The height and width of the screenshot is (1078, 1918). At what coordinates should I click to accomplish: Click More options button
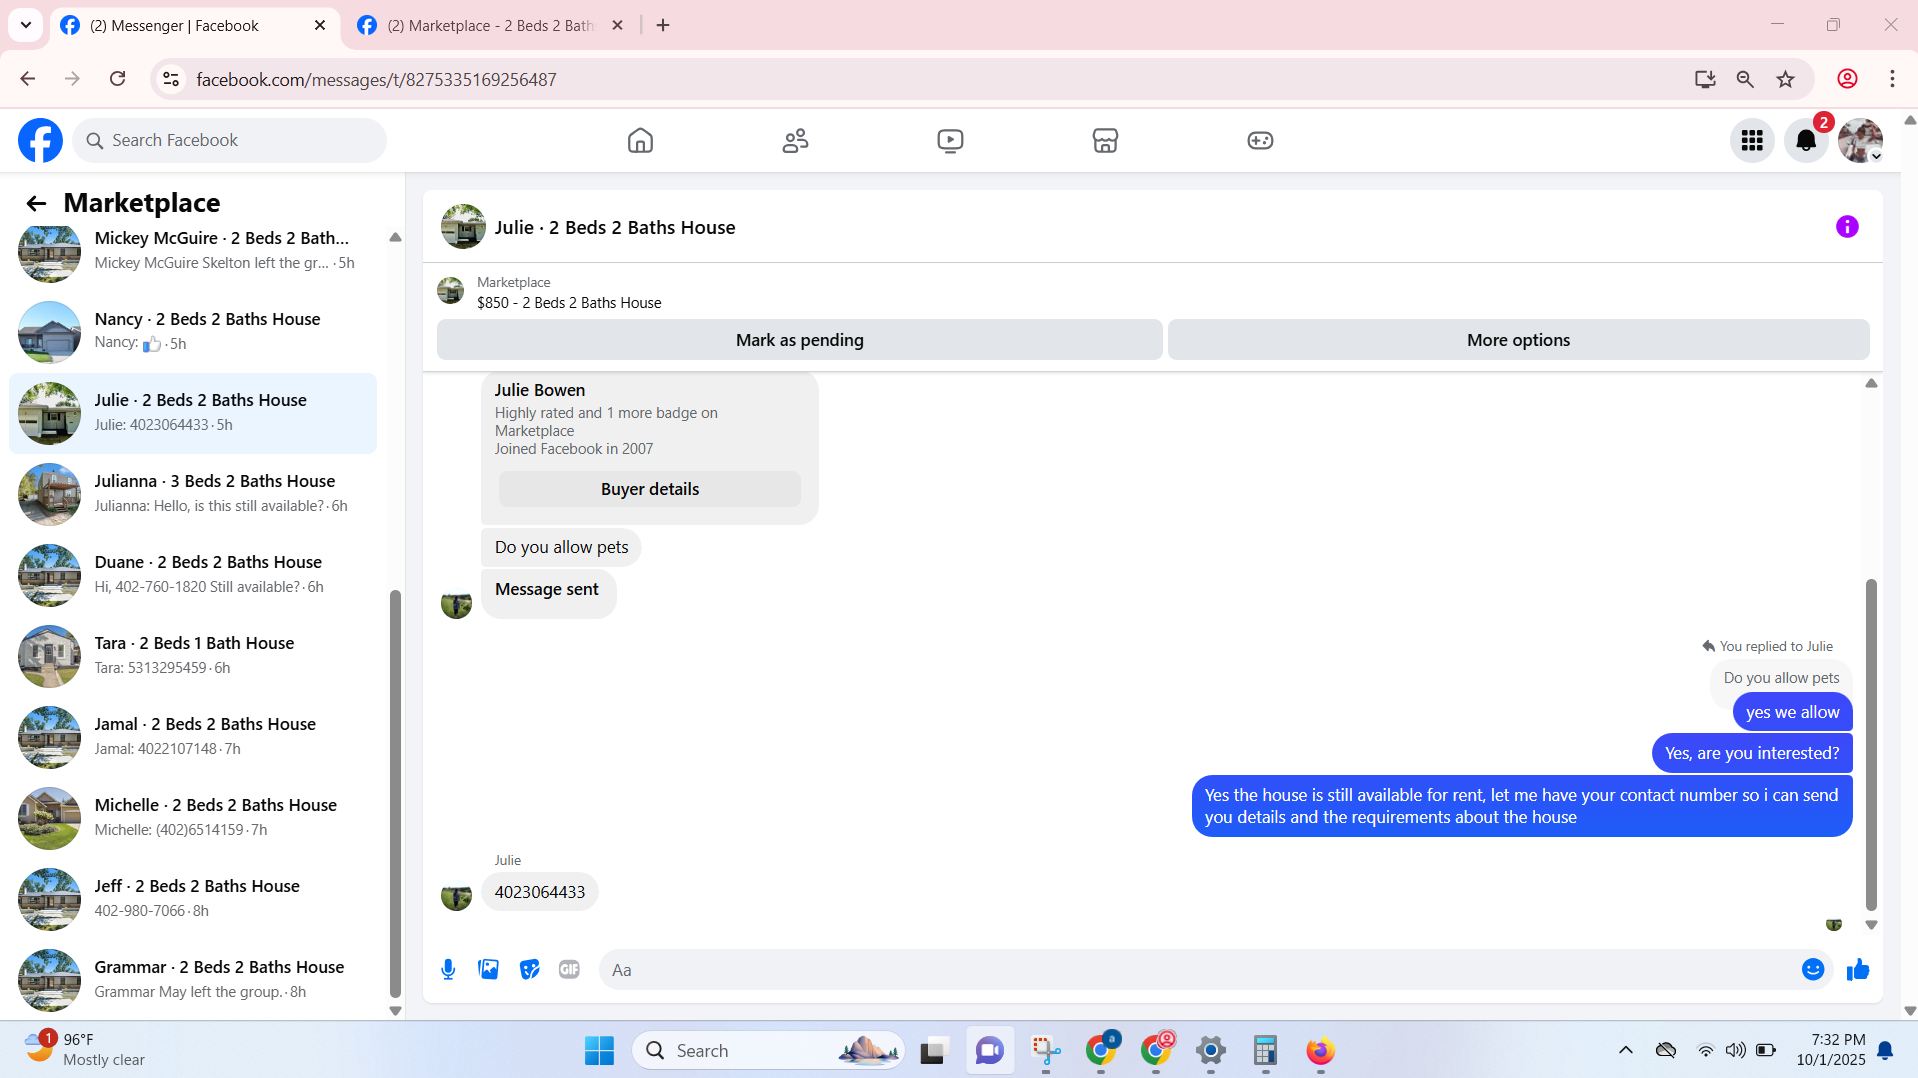coord(1518,340)
